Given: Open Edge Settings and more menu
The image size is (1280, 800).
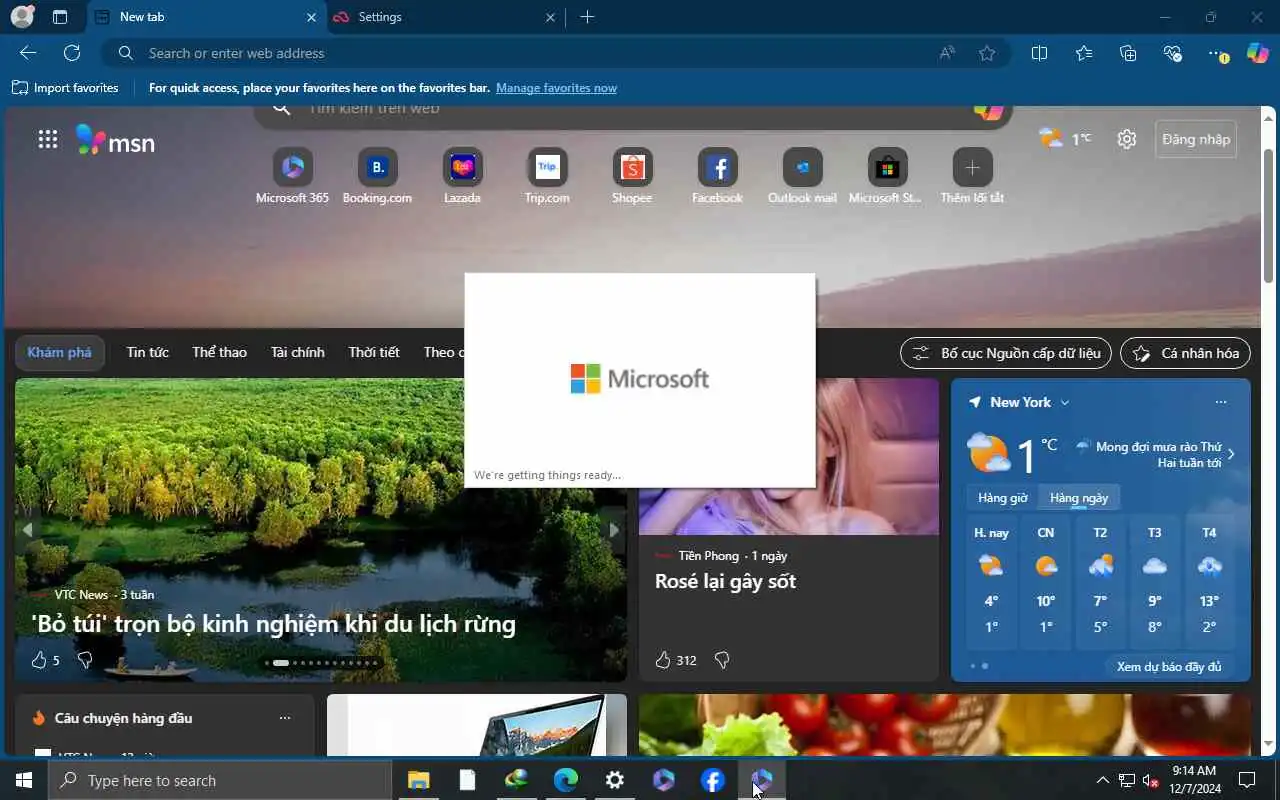Looking at the screenshot, I should (1217, 53).
